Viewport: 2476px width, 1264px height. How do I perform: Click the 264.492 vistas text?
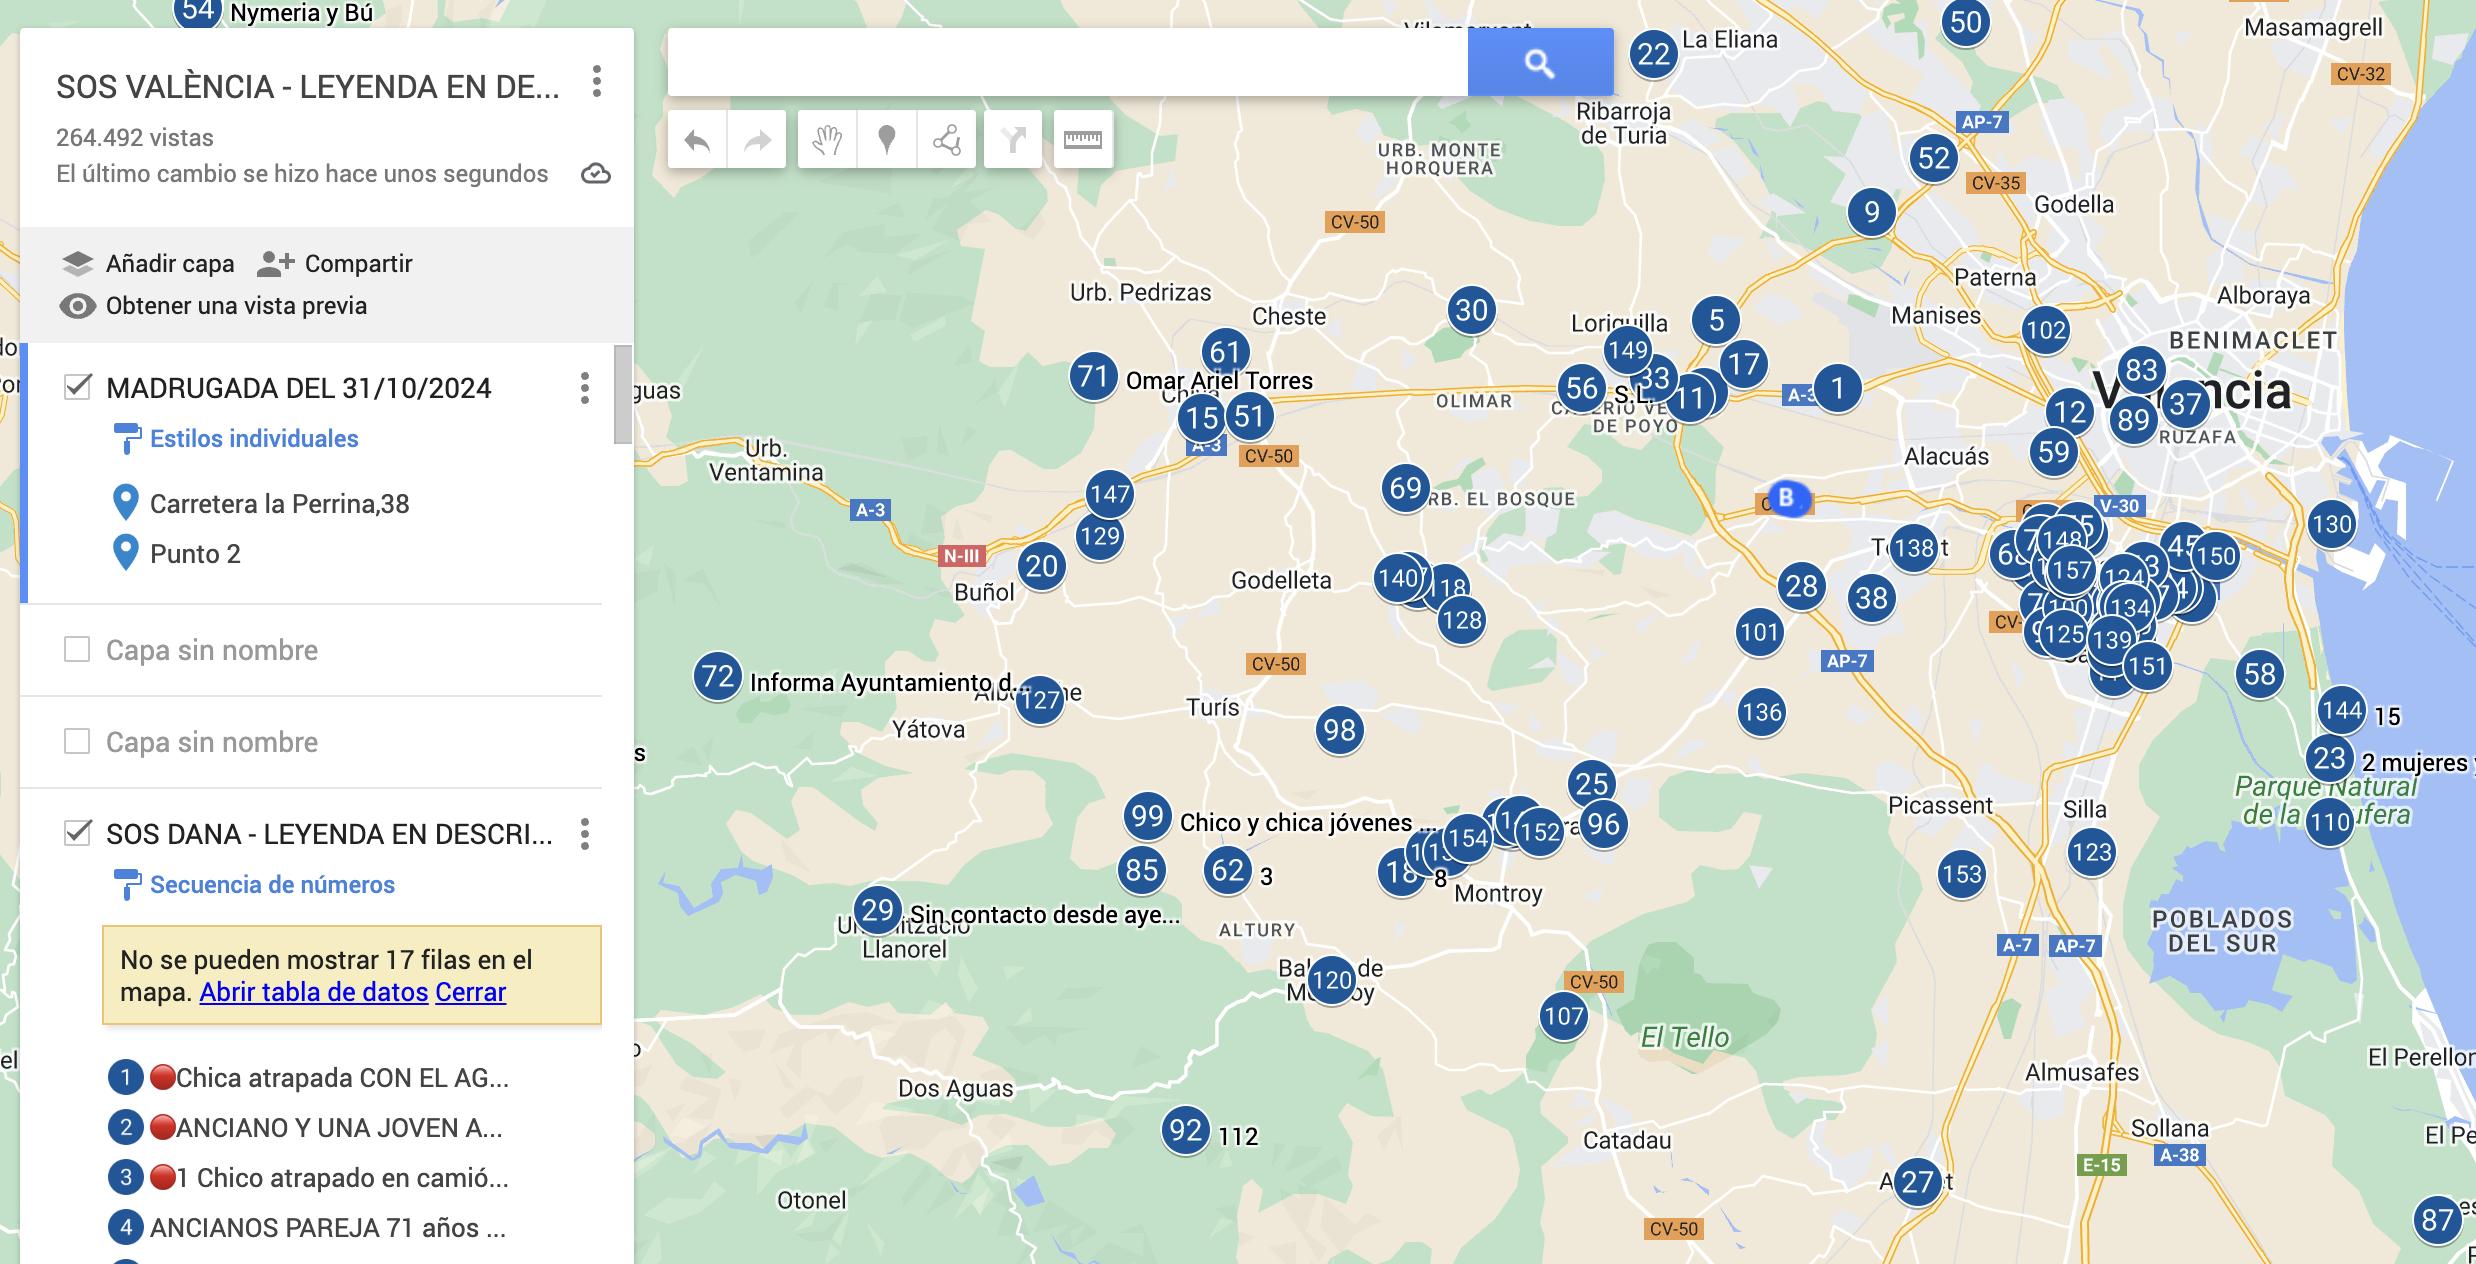tap(135, 138)
